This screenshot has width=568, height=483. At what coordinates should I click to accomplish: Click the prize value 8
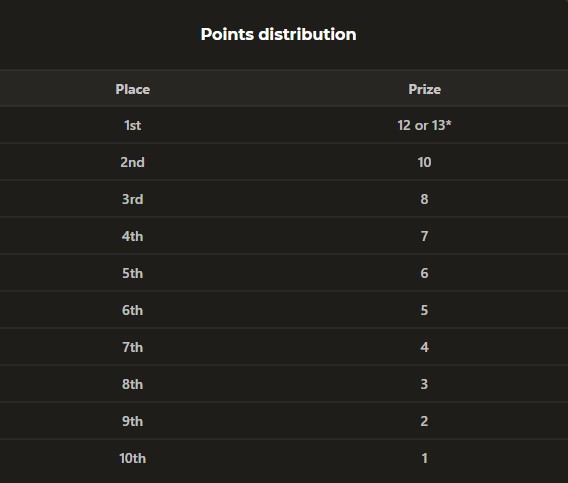(425, 199)
